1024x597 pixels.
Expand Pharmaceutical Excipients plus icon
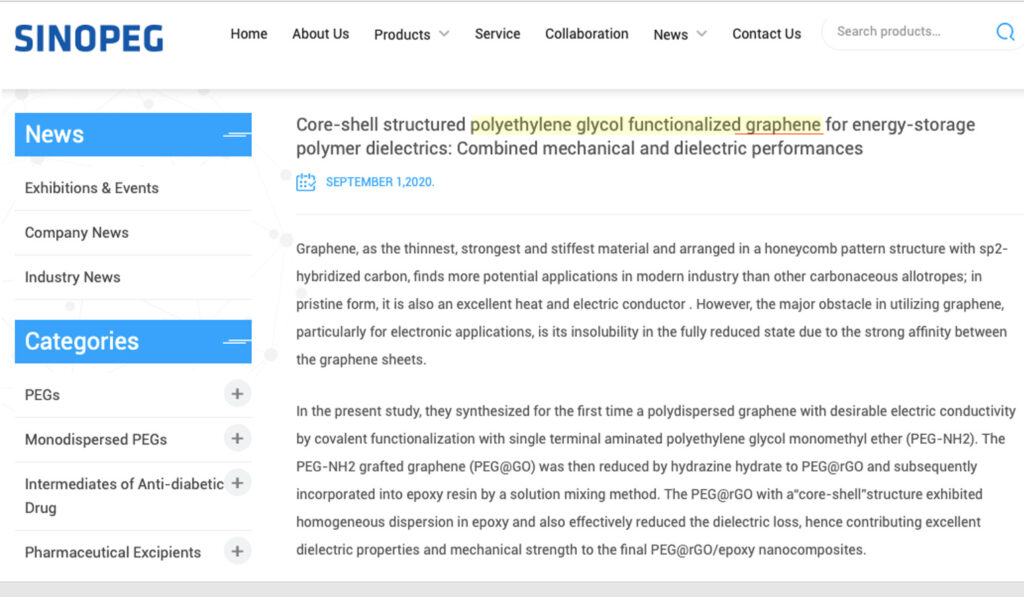[237, 551]
